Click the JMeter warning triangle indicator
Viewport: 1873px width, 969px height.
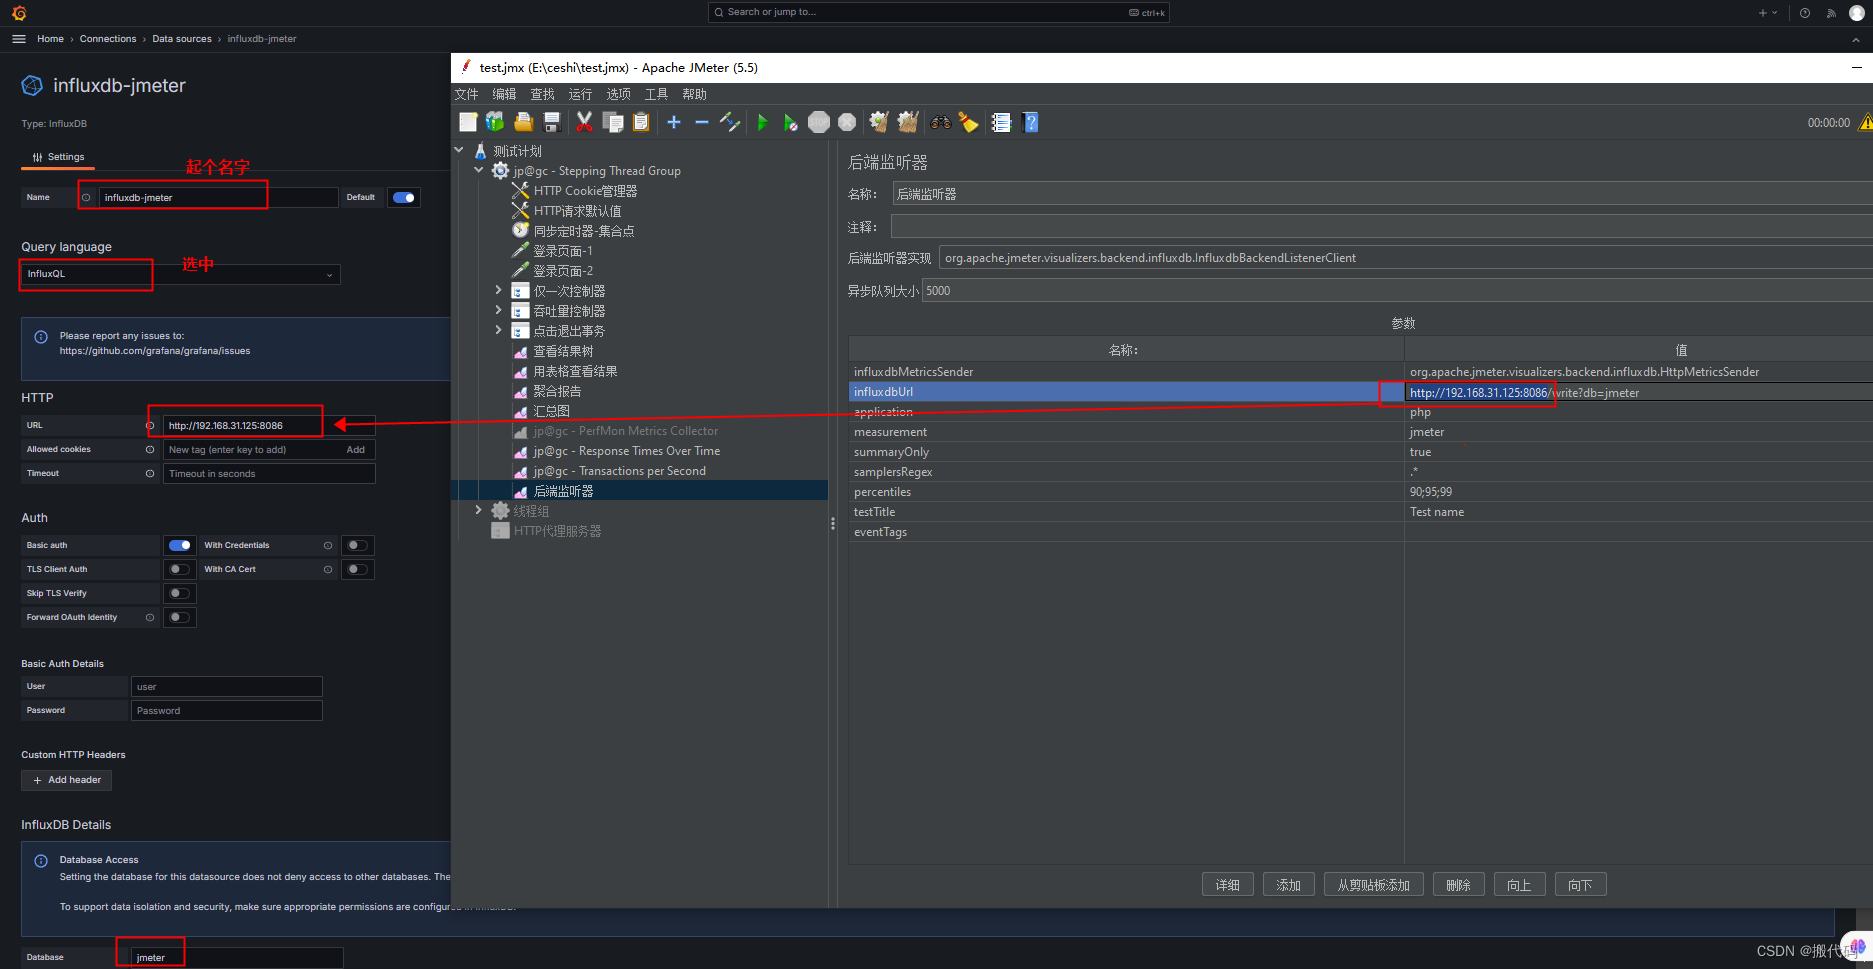[1865, 123]
